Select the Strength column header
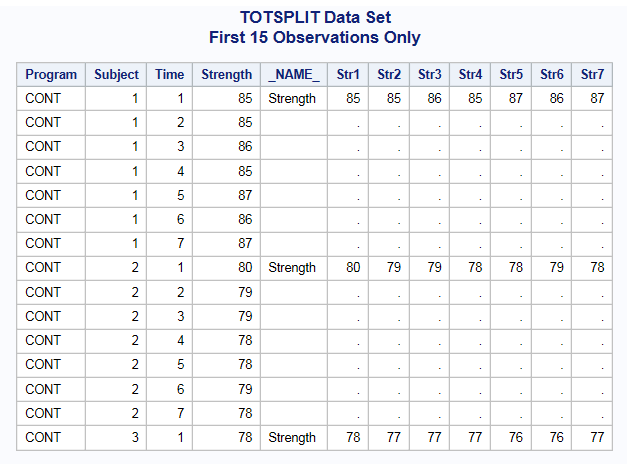This screenshot has height=464, width=627. pyautogui.click(x=226, y=74)
